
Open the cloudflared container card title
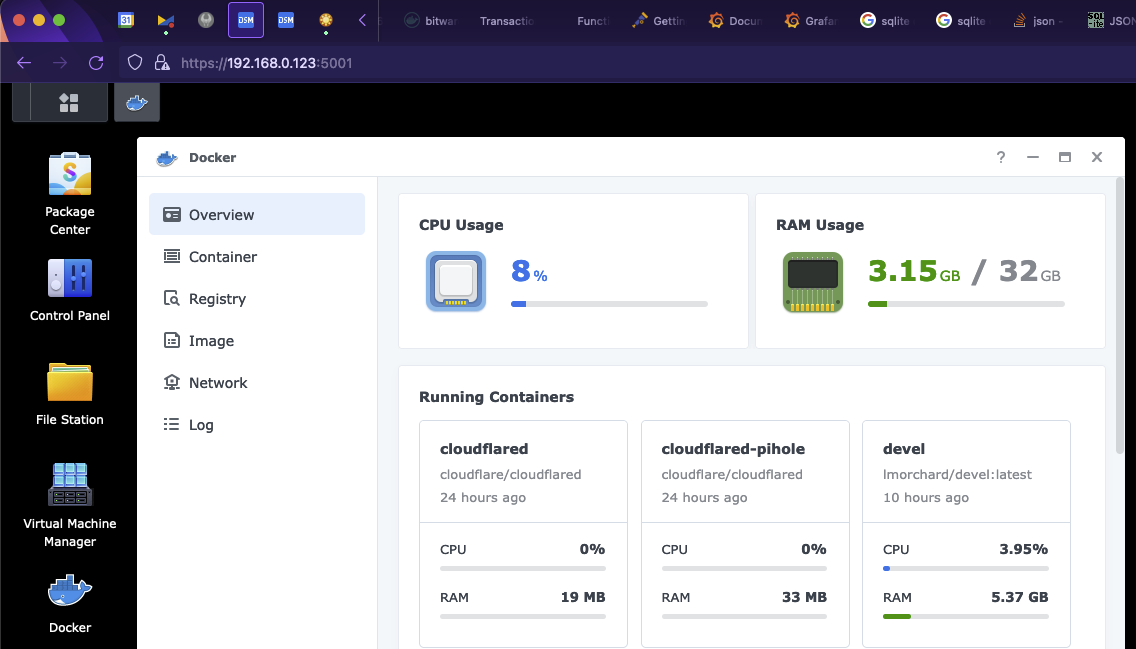(484, 449)
